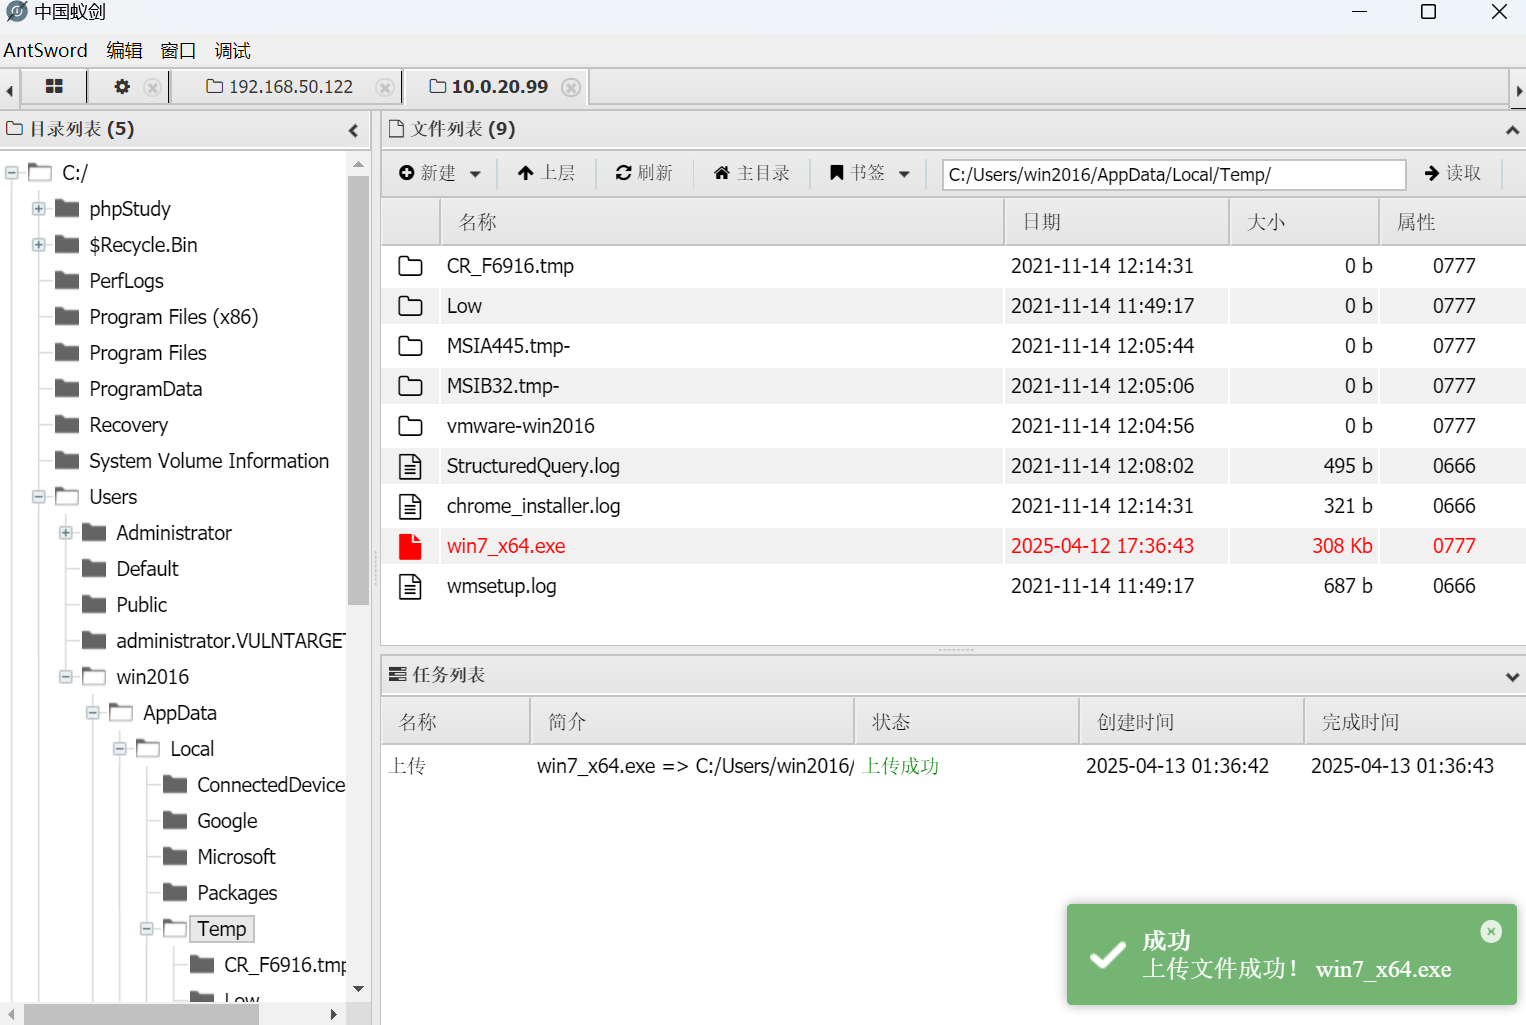Click the wmsetup.log file icon
Viewport: 1526px width, 1025px height.
[410, 586]
